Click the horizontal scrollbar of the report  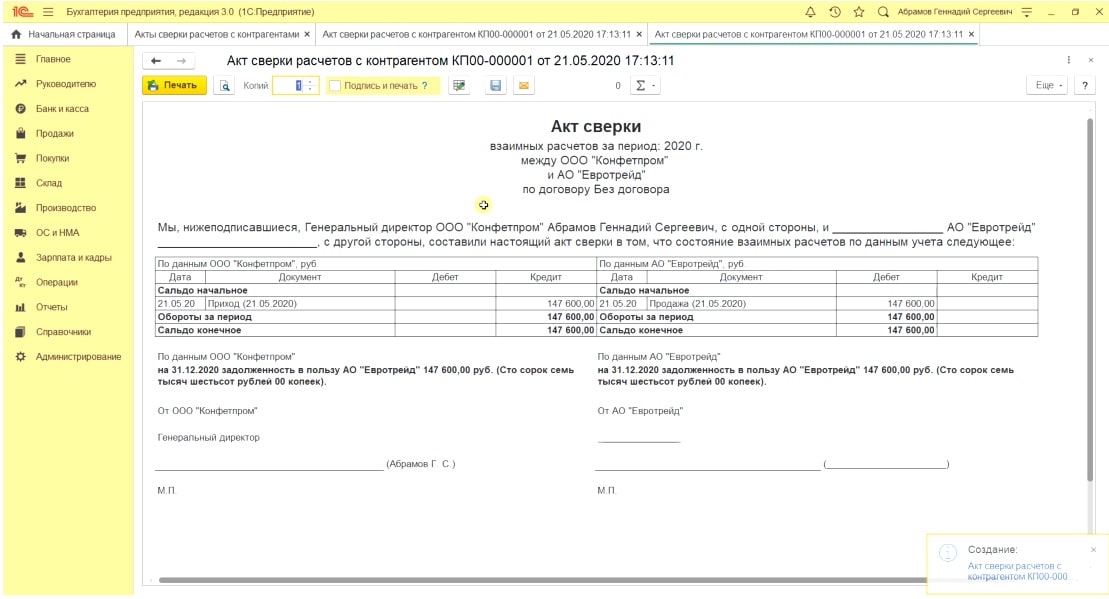(542, 580)
